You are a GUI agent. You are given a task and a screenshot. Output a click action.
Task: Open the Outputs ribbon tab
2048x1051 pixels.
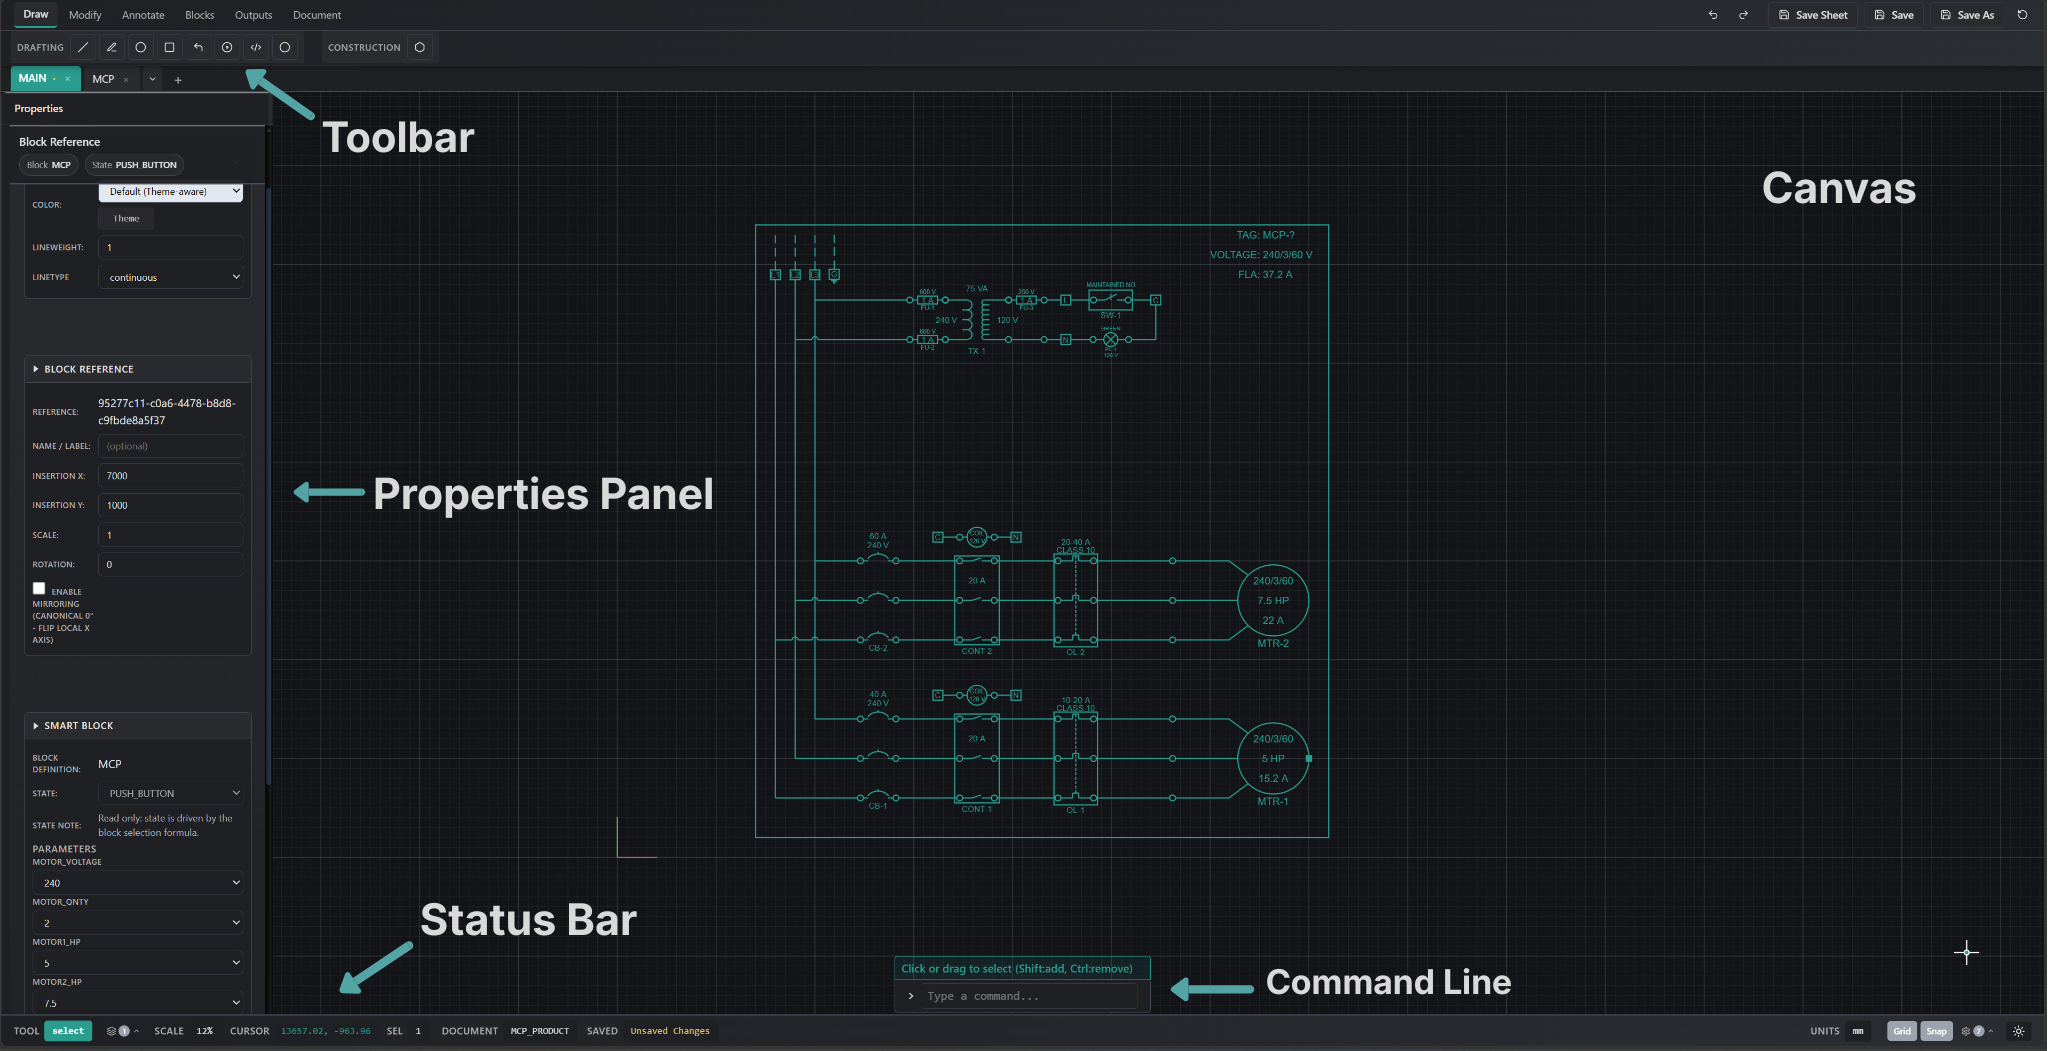(253, 15)
